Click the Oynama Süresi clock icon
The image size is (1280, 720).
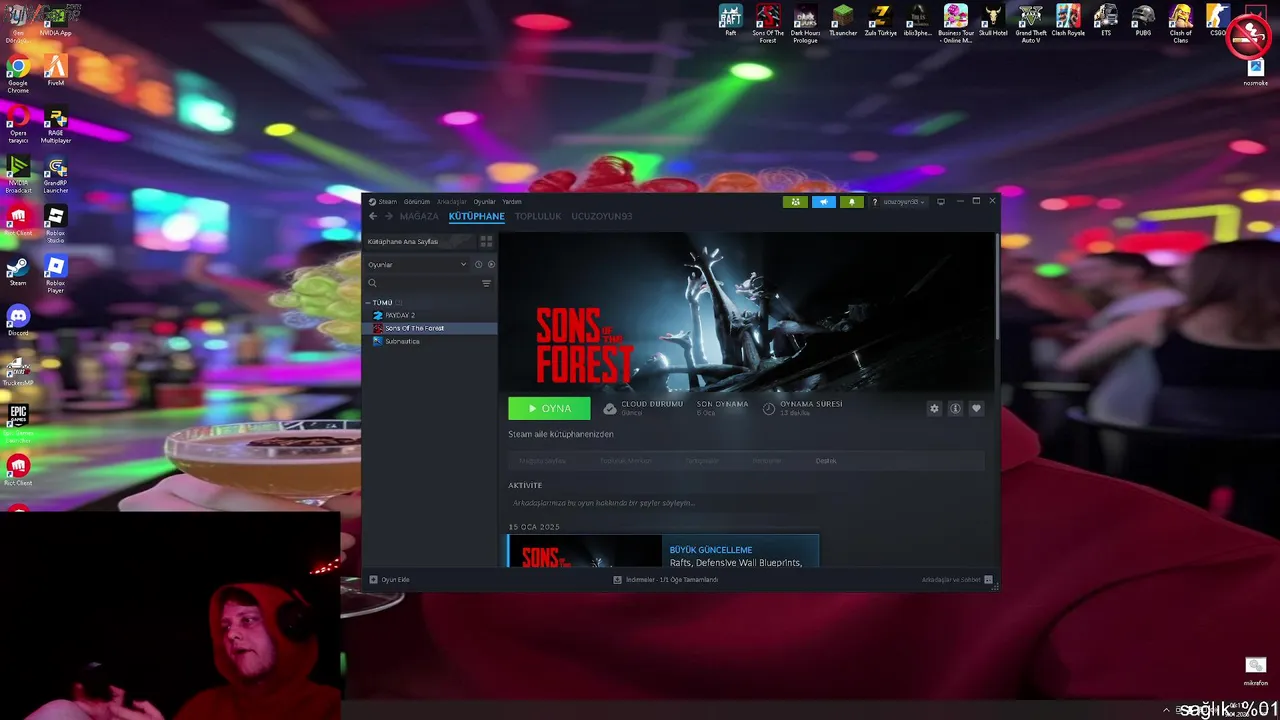pos(769,408)
